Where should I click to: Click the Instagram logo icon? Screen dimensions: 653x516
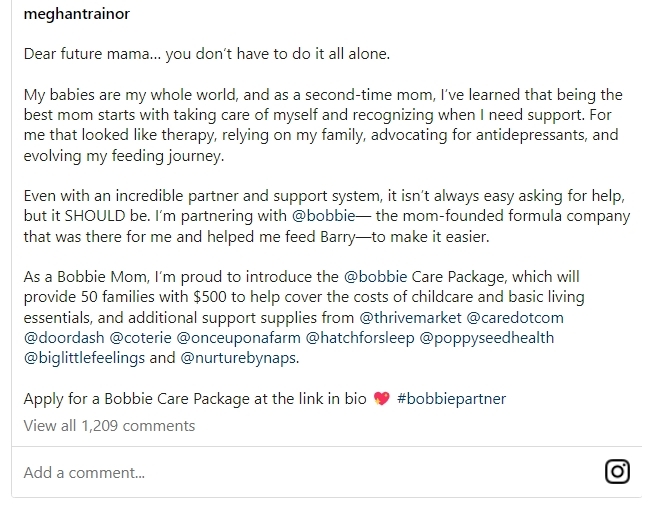coord(617,471)
